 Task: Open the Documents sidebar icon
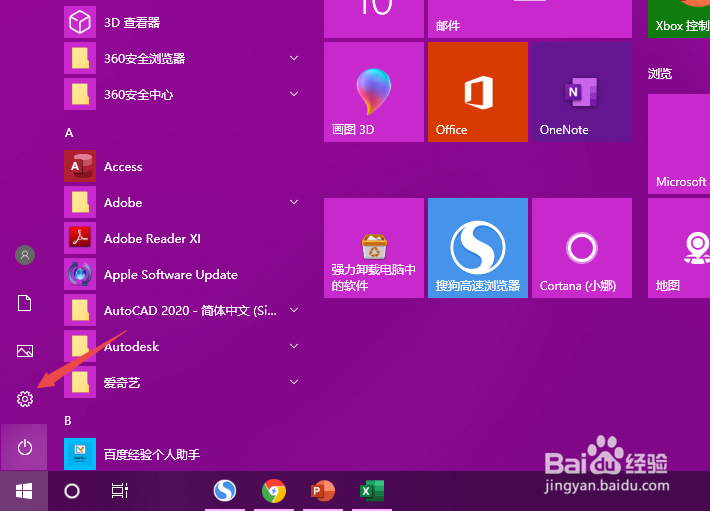pyautogui.click(x=24, y=303)
